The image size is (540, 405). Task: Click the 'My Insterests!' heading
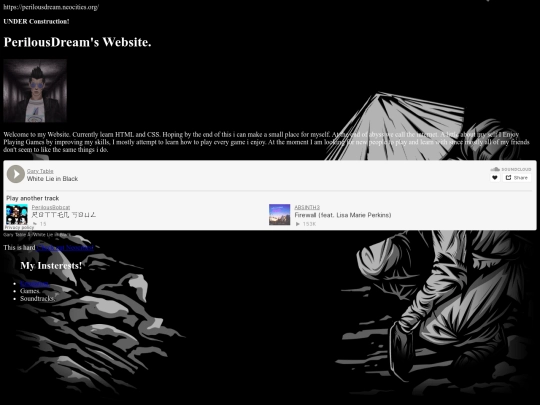[51, 266]
